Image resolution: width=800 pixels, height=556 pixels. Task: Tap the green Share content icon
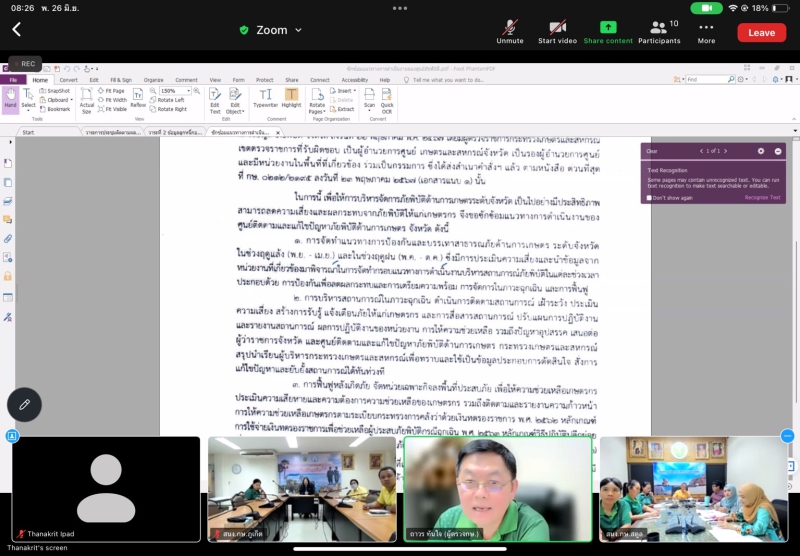(608, 30)
